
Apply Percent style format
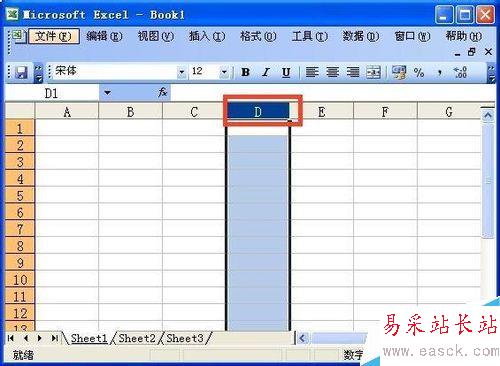[419, 72]
